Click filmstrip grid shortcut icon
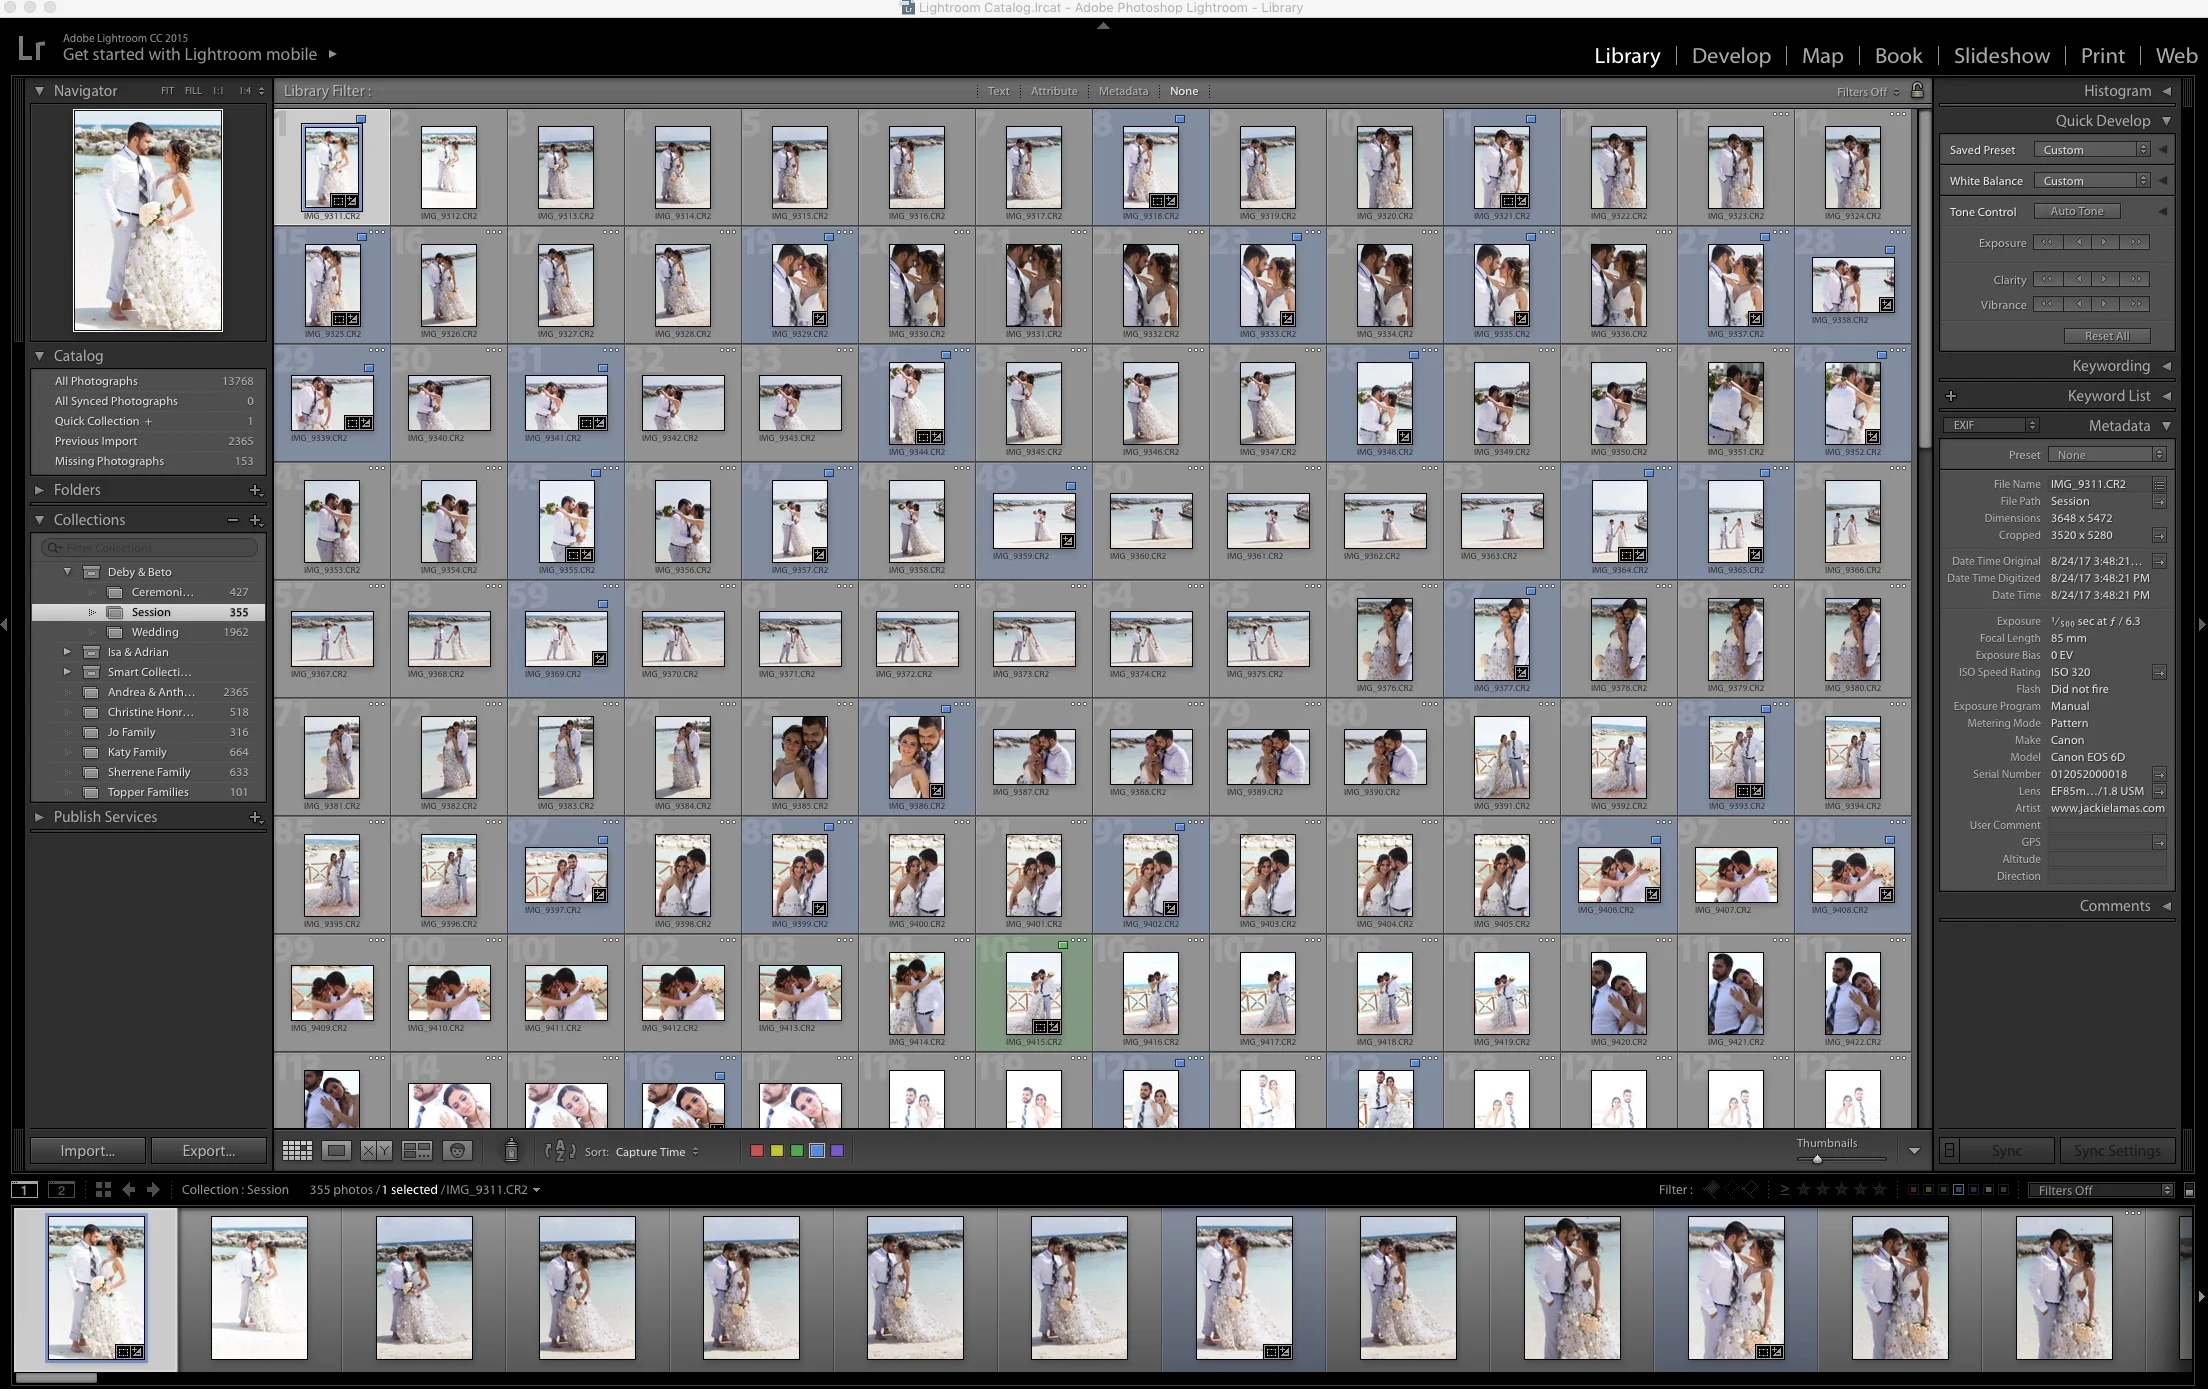The image size is (2208, 1389). [x=103, y=1190]
